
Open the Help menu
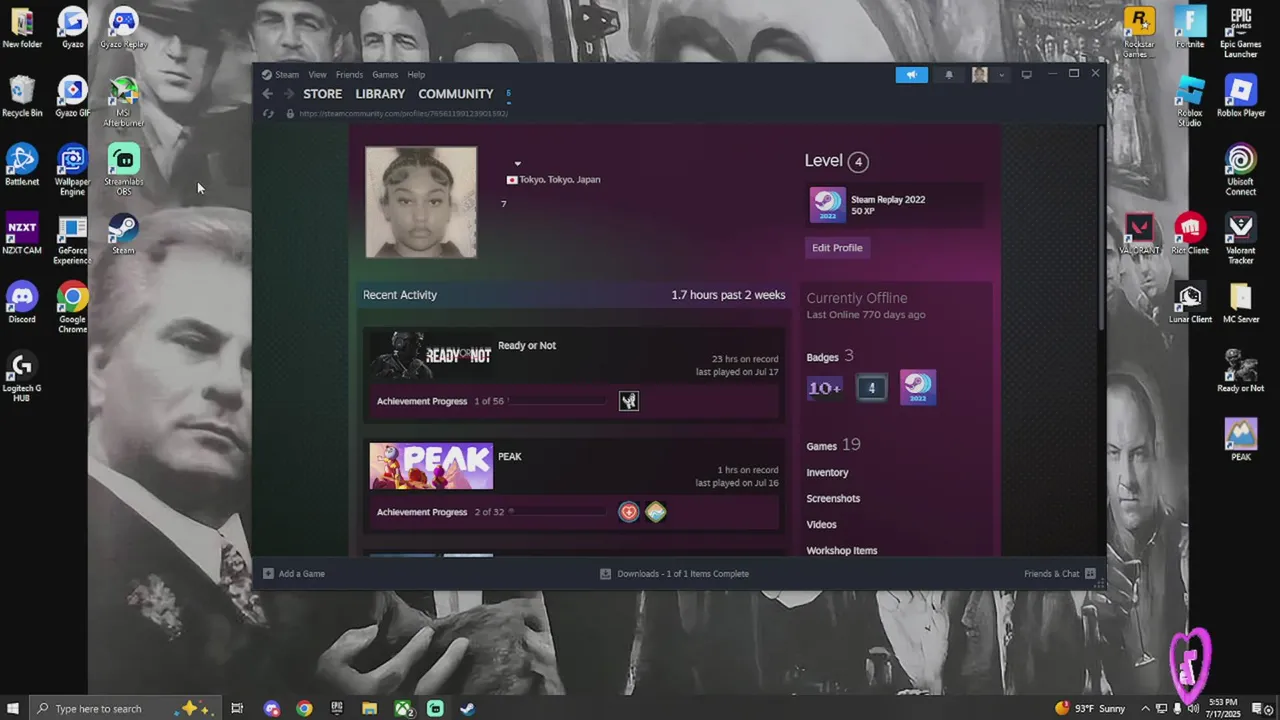416,75
